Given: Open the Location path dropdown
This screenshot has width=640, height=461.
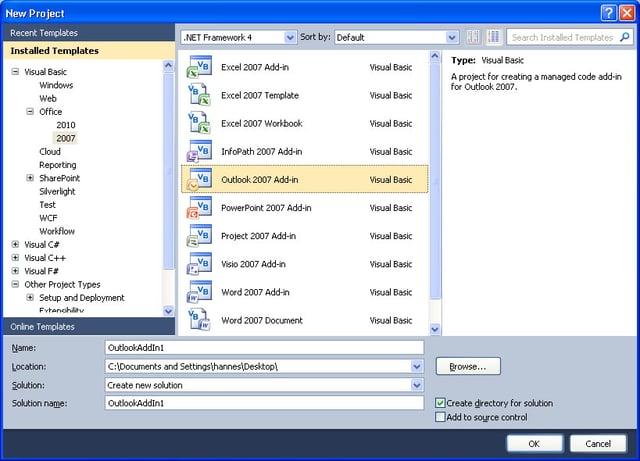Looking at the screenshot, I should point(416,366).
